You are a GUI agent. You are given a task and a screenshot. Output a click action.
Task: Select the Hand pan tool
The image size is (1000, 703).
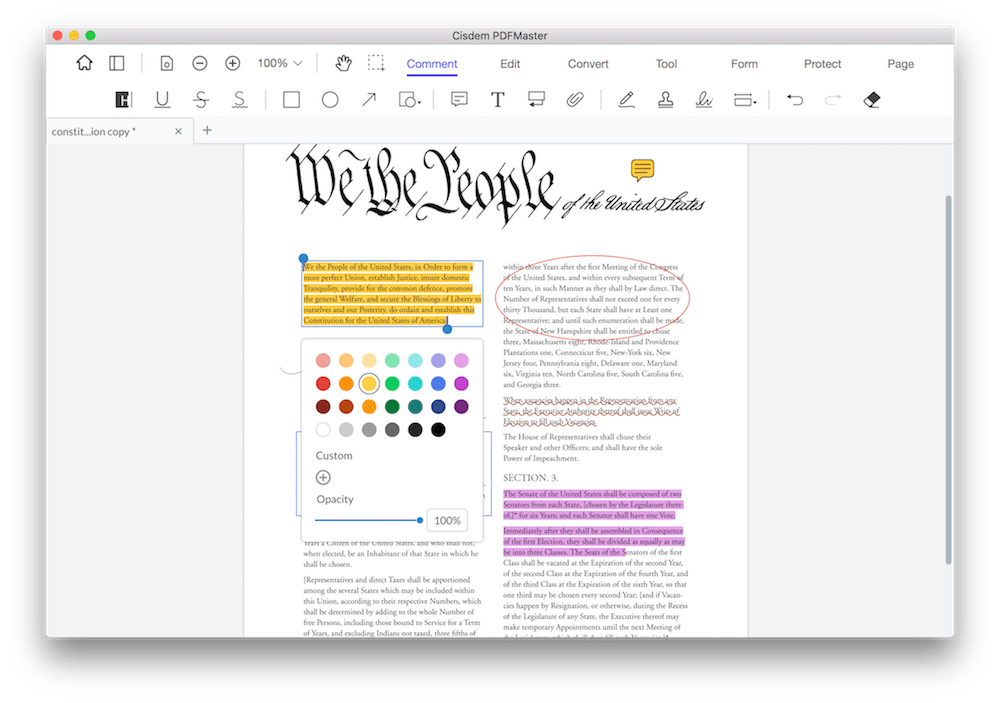click(x=344, y=63)
